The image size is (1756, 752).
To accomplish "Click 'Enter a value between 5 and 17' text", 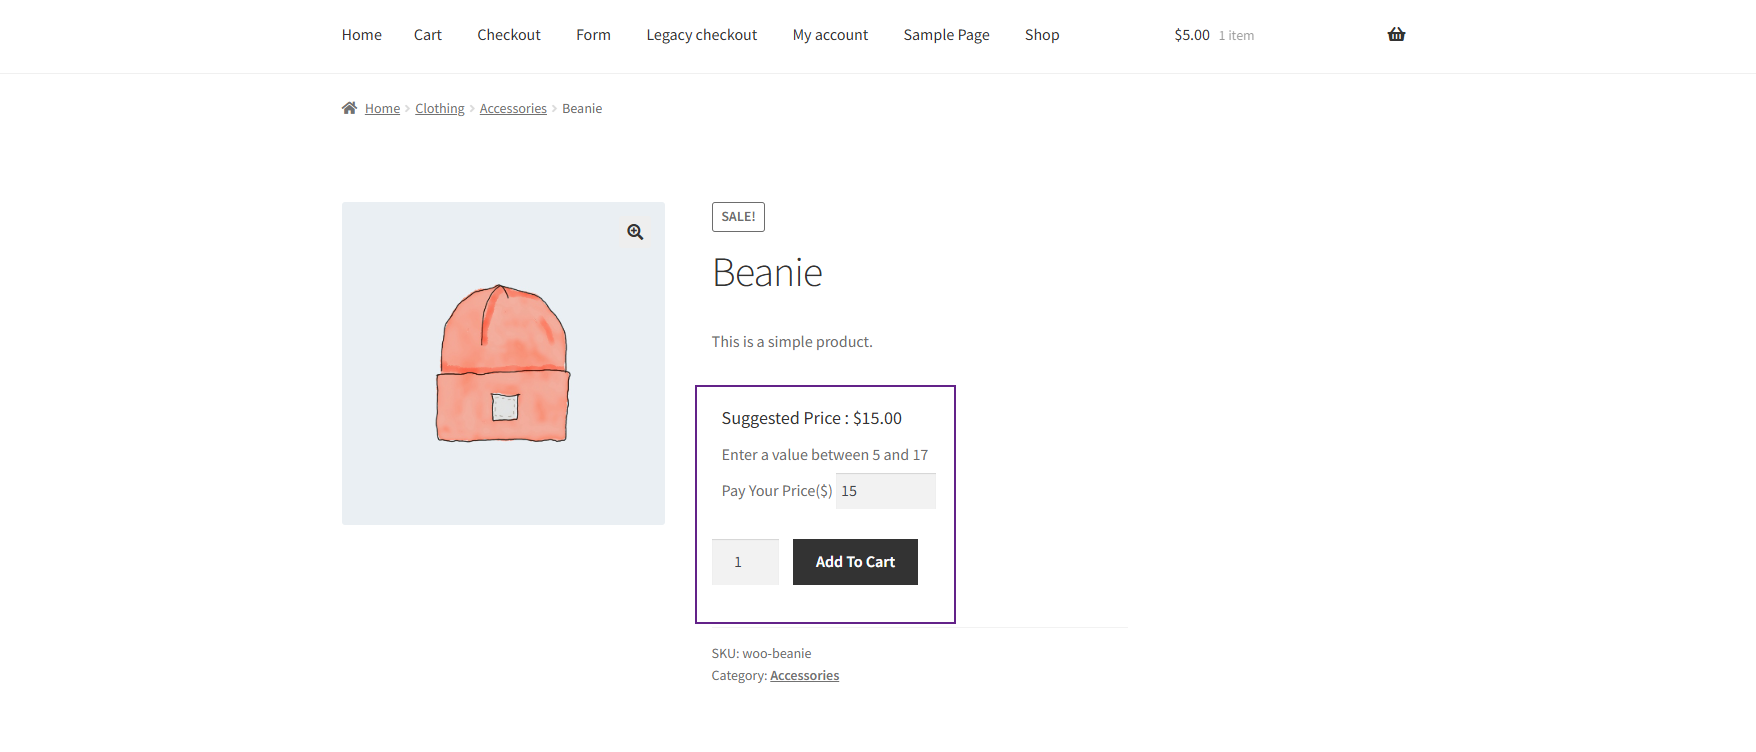I will coord(825,455).
